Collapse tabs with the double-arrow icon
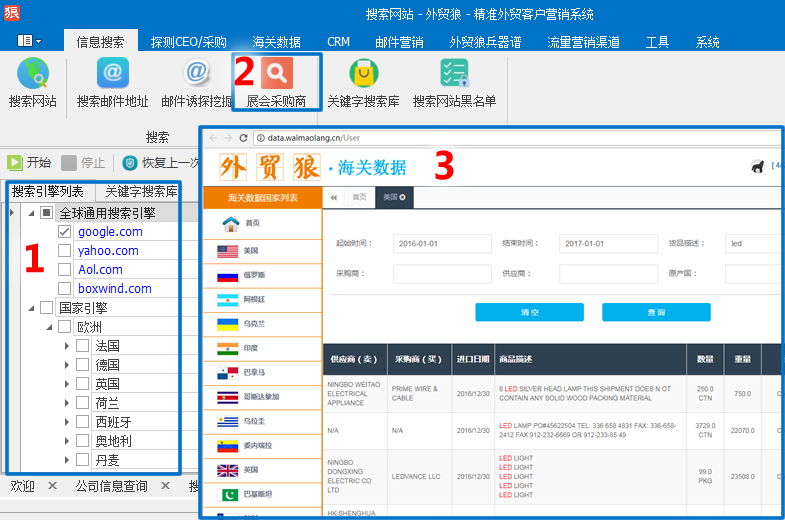This screenshot has height=520, width=785. pyautogui.click(x=333, y=198)
